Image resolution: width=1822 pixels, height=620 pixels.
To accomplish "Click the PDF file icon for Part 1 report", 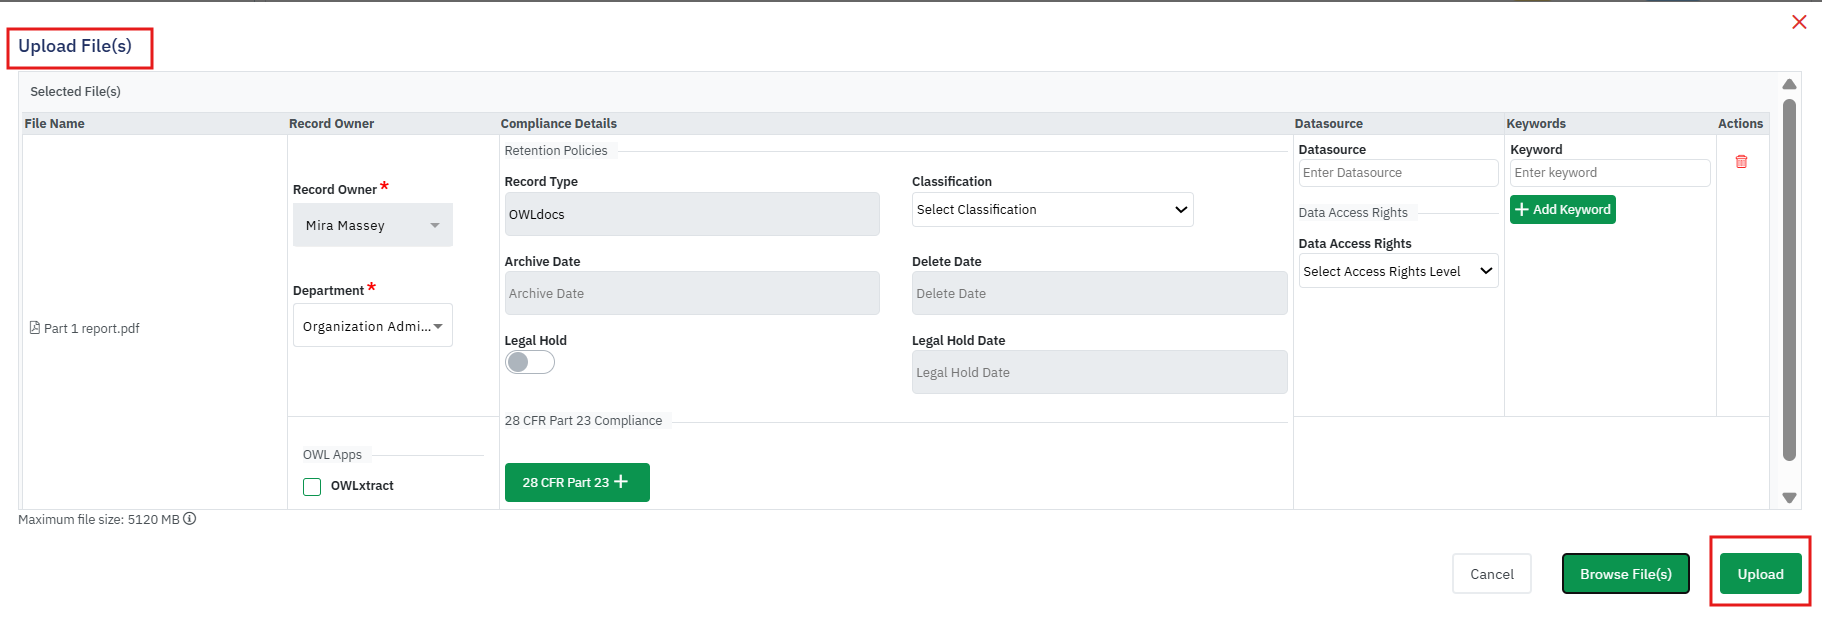I will (35, 328).
